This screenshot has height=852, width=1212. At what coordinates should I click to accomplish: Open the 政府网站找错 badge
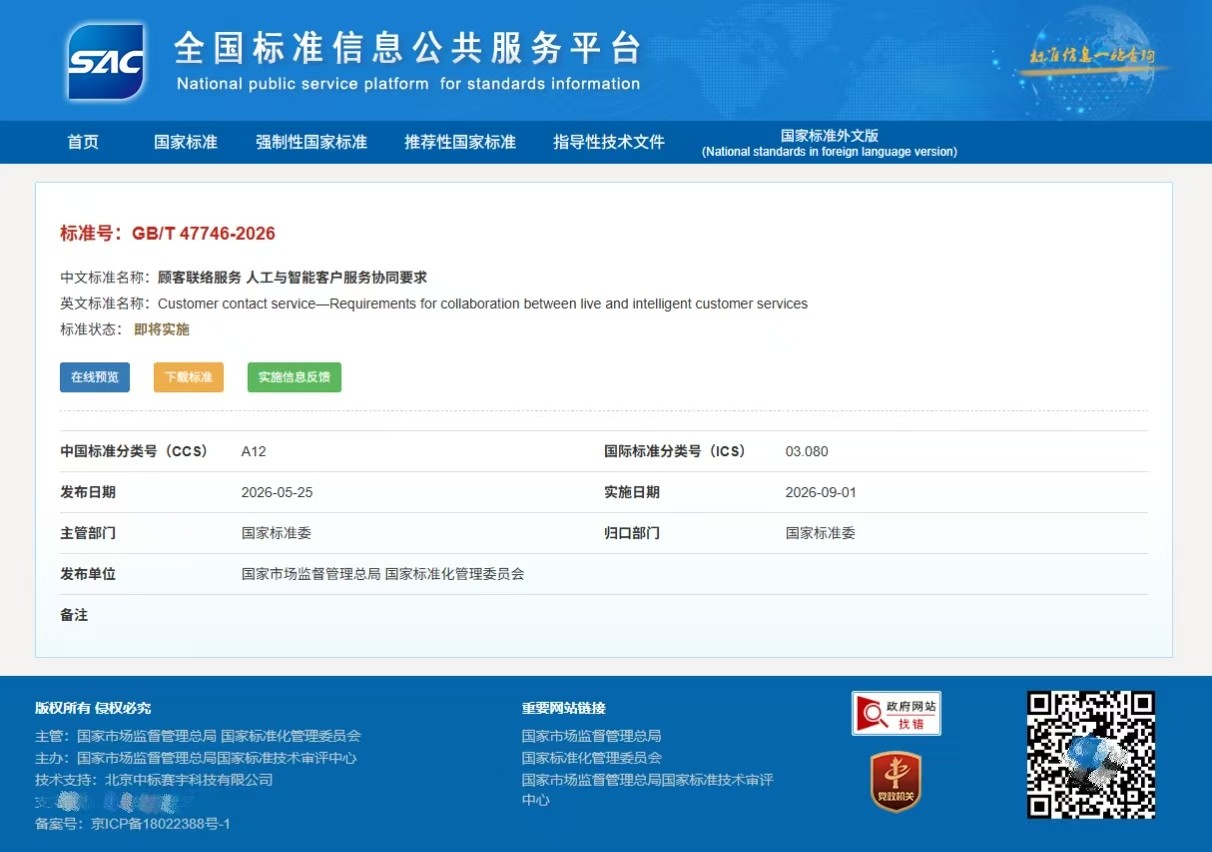click(x=896, y=713)
